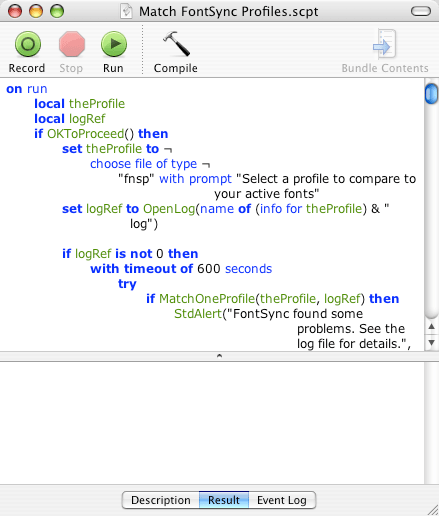Viewport: 439px width, 516px height.
Task: Minimize window with yellow title bar button
Action: pos(36,11)
